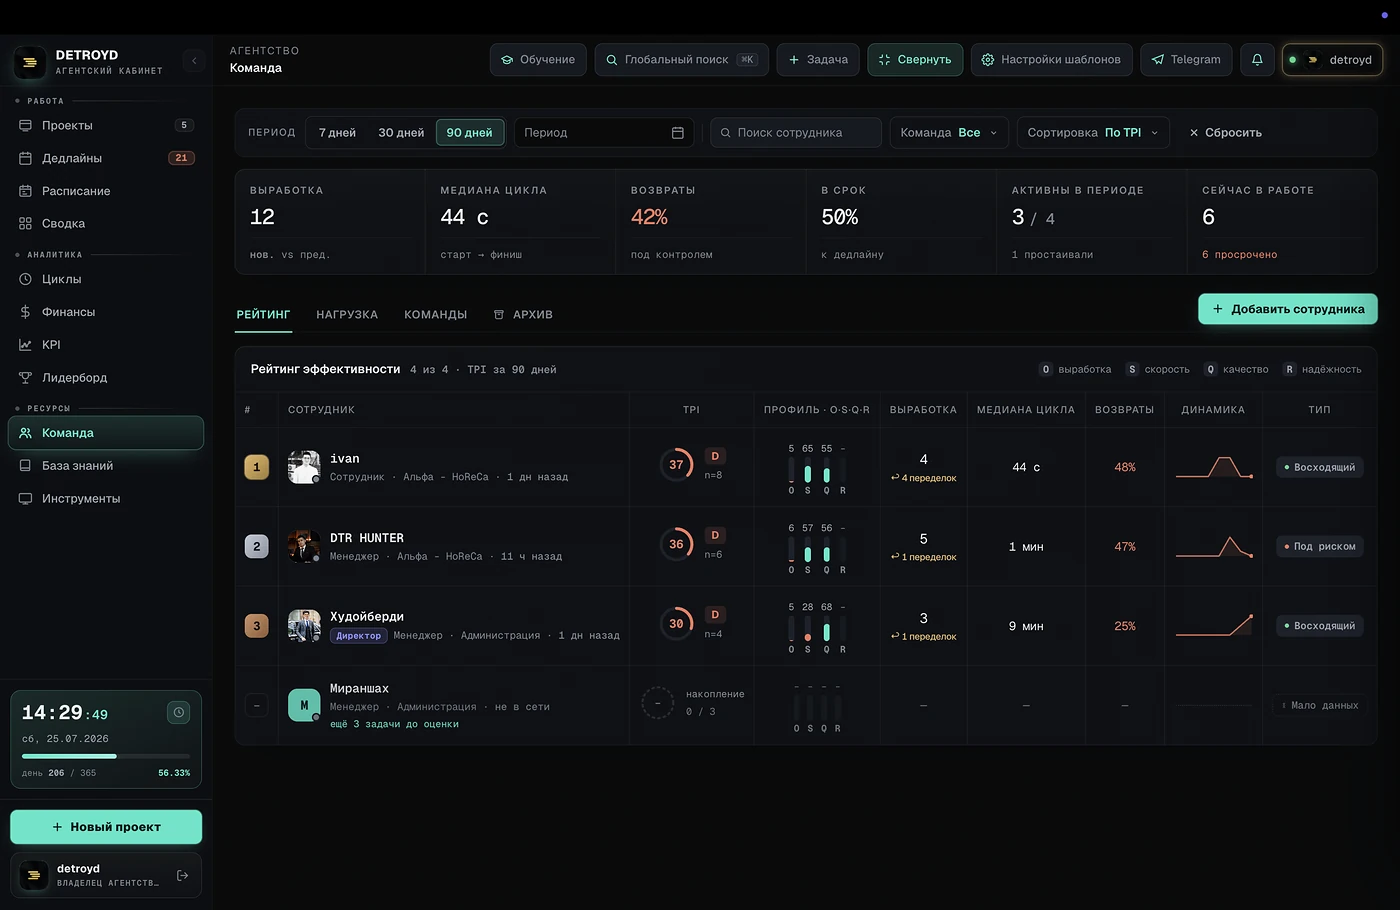Select the 90 дней period
The width and height of the screenshot is (1400, 910).
[469, 132]
